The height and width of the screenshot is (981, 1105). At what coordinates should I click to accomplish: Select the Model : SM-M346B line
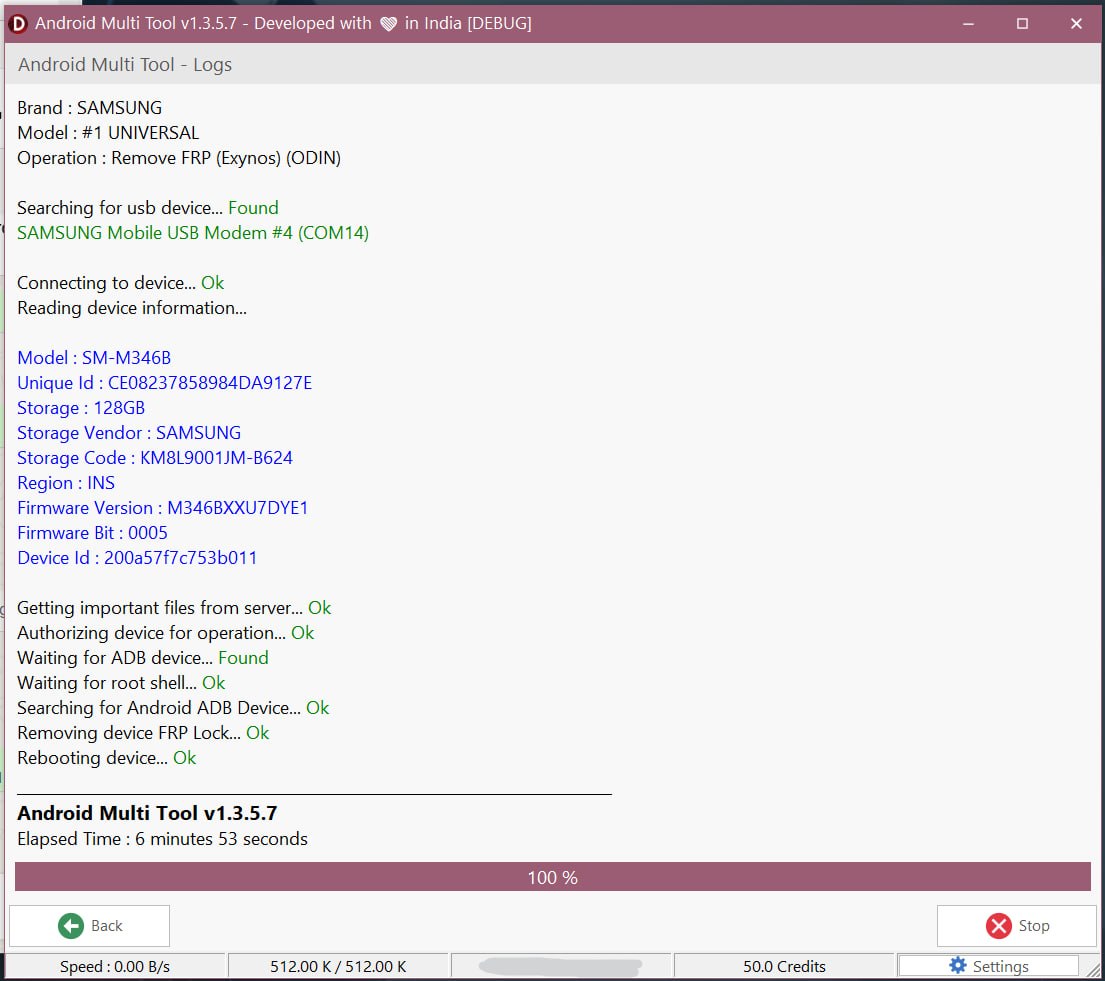(x=94, y=358)
